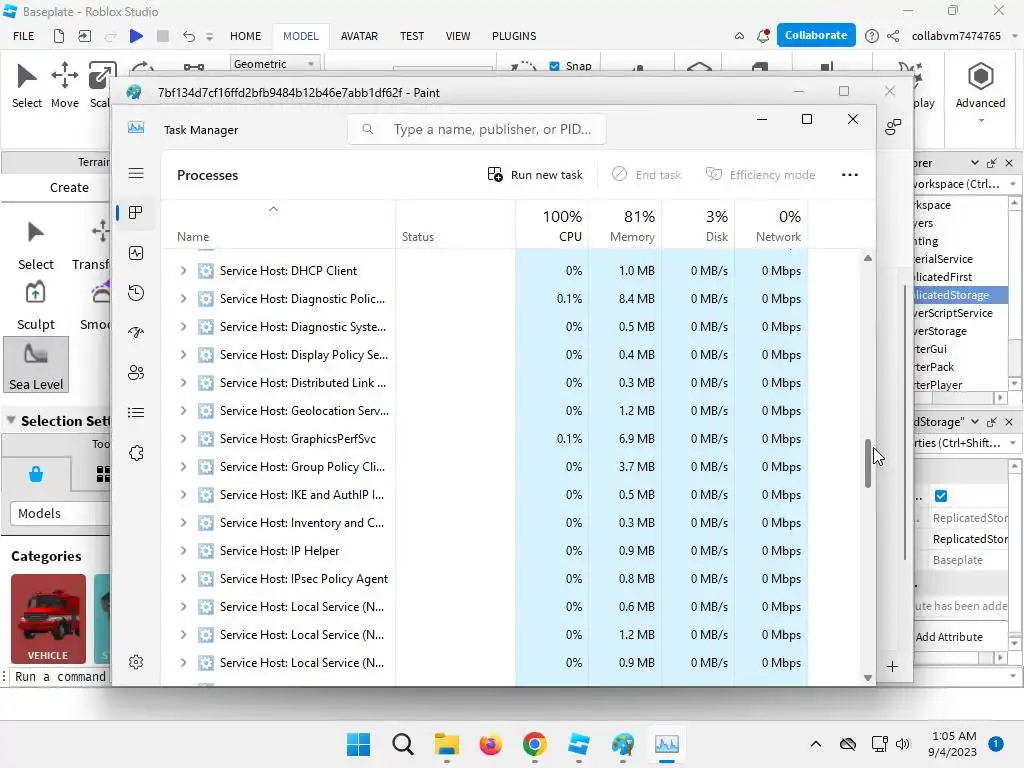1024x768 pixels.
Task: Open Task Manager Settings gear
Action: (136, 662)
